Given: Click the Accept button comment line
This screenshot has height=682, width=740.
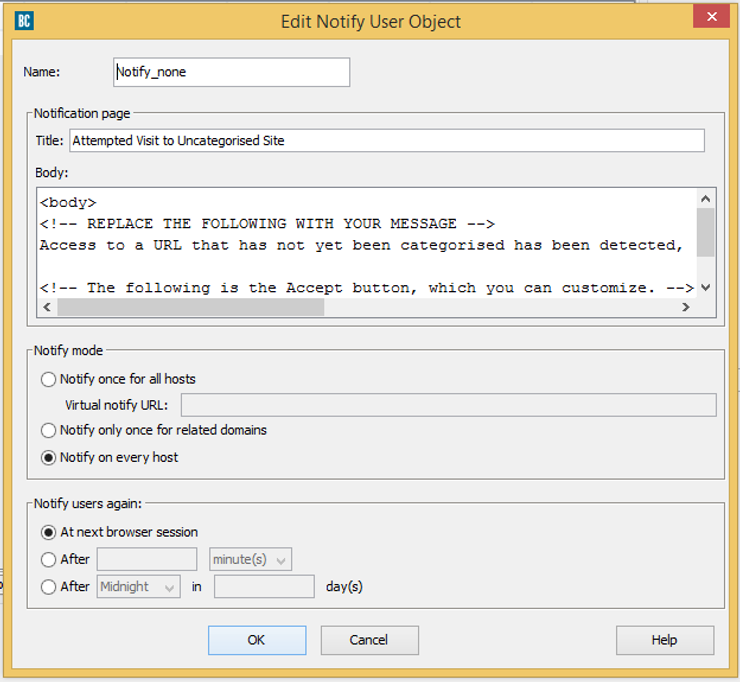Looking at the screenshot, I should pyautogui.click(x=367, y=288).
